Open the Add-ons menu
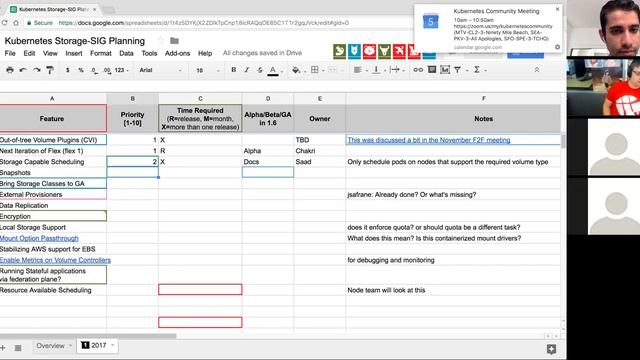The width and height of the screenshot is (640, 360). [177, 53]
